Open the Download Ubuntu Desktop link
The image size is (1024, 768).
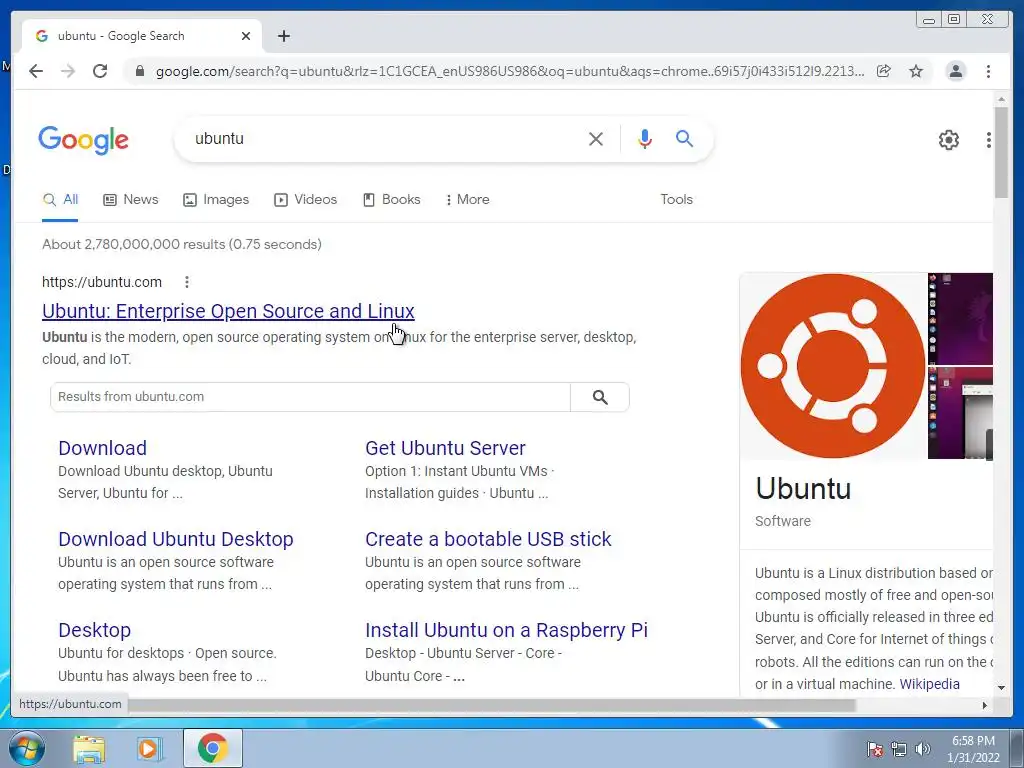tap(176, 539)
